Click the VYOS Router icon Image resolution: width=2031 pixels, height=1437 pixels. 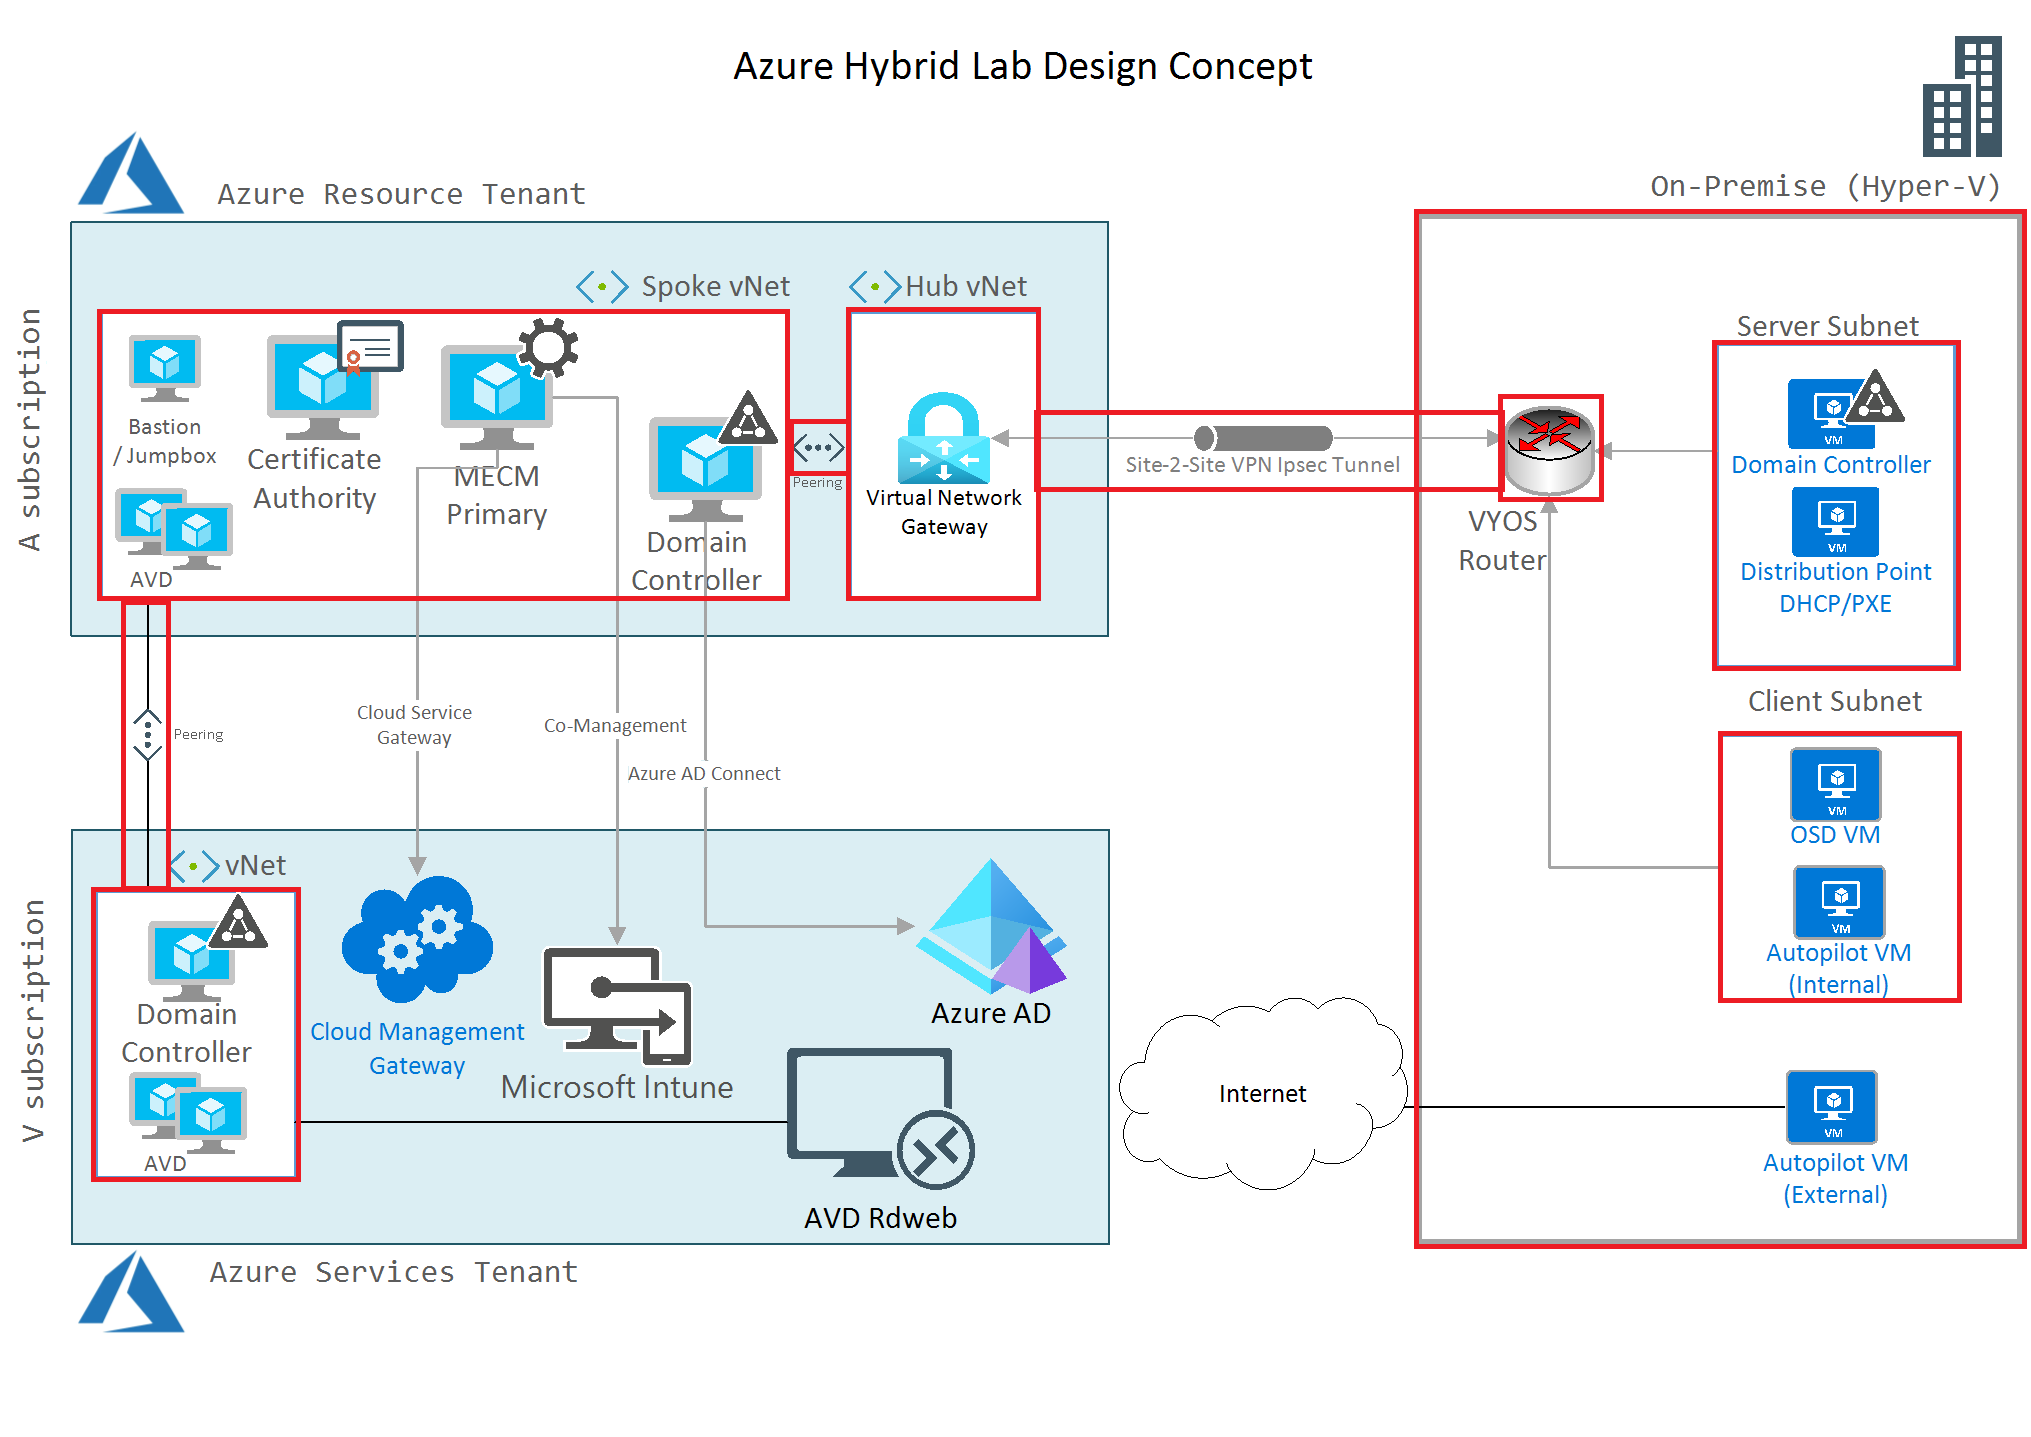click(1549, 450)
